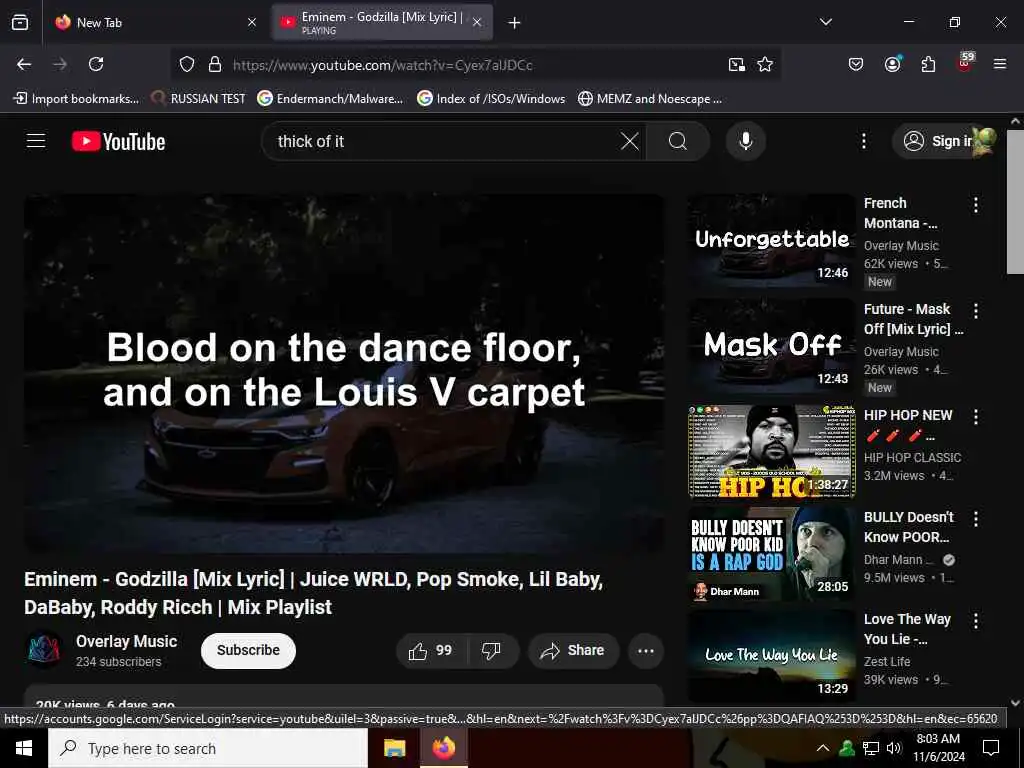Close the Eminem - Godzilla tab

(477, 22)
